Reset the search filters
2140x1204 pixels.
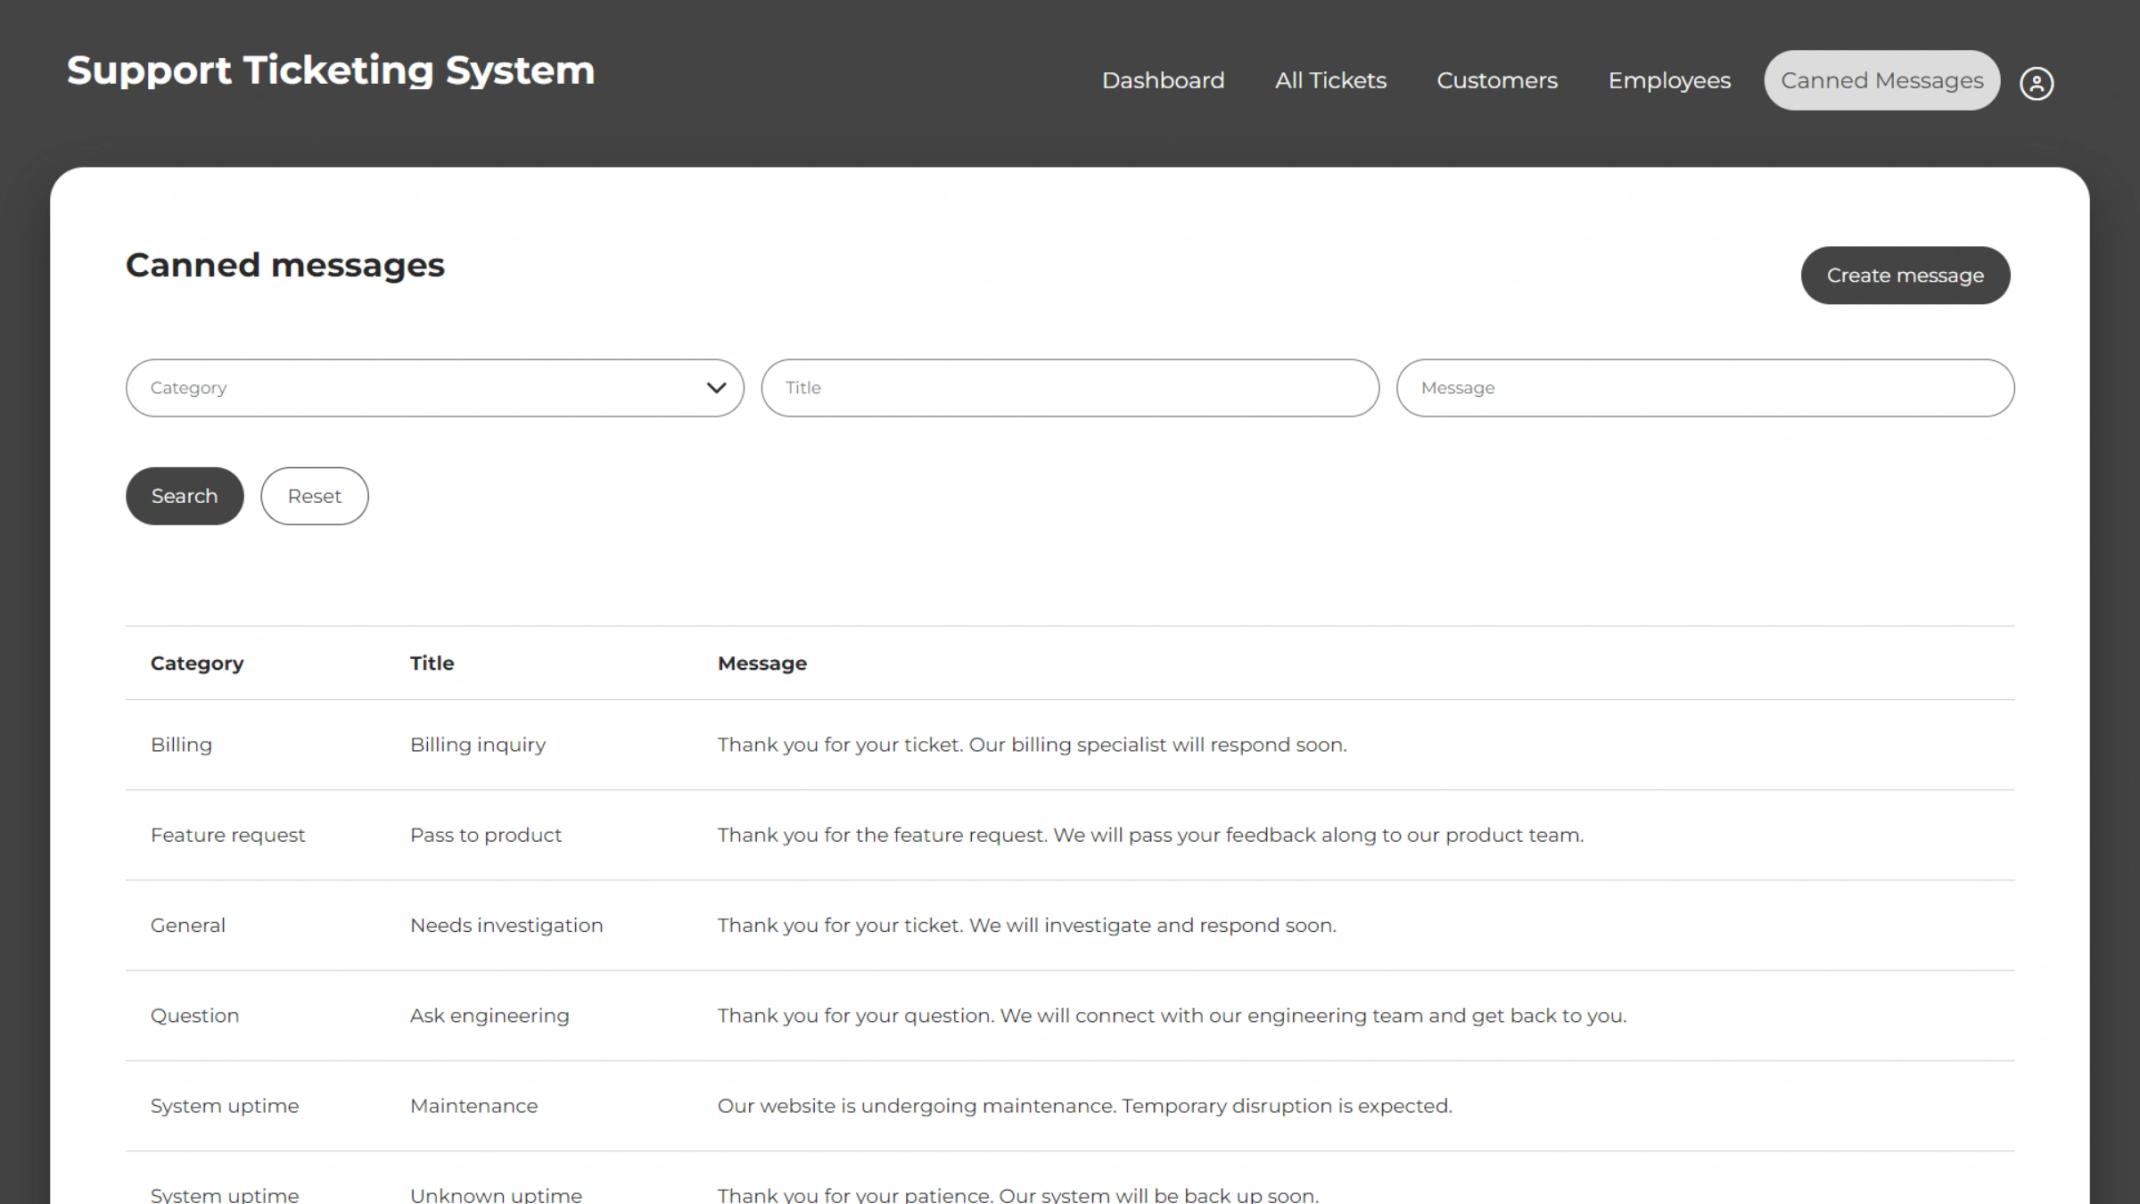314,496
